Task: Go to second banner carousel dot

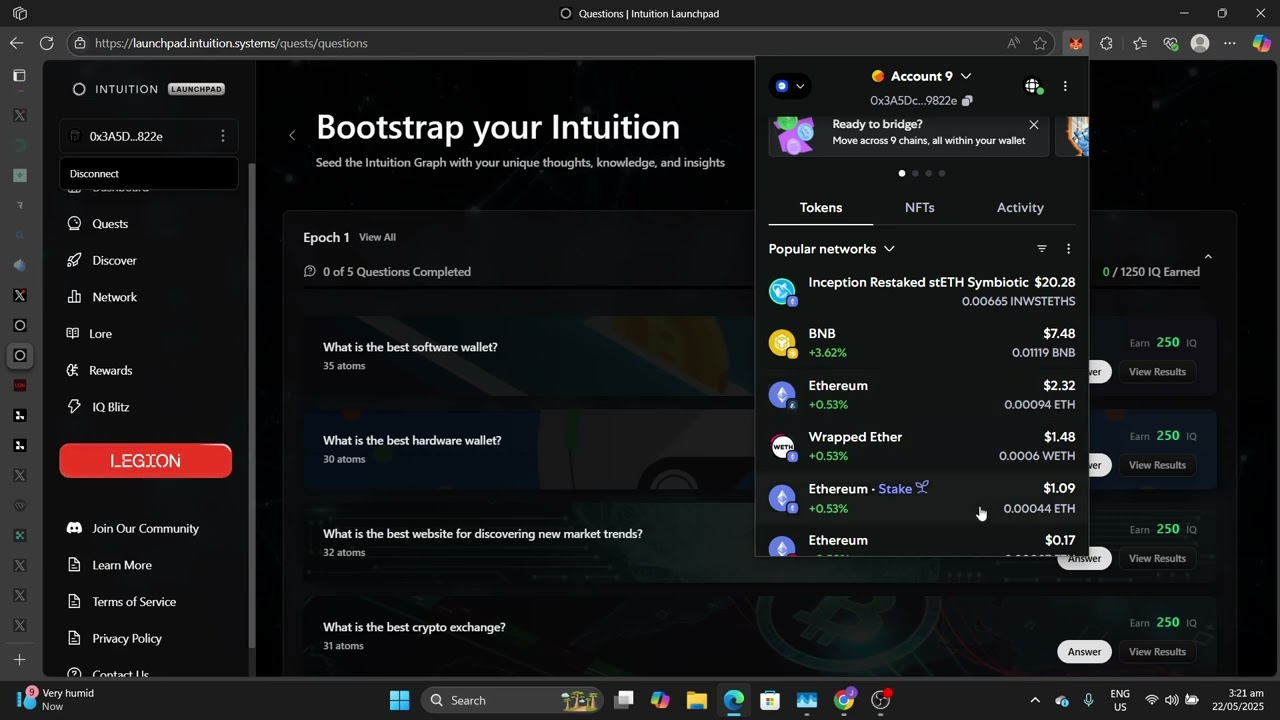Action: coord(915,173)
